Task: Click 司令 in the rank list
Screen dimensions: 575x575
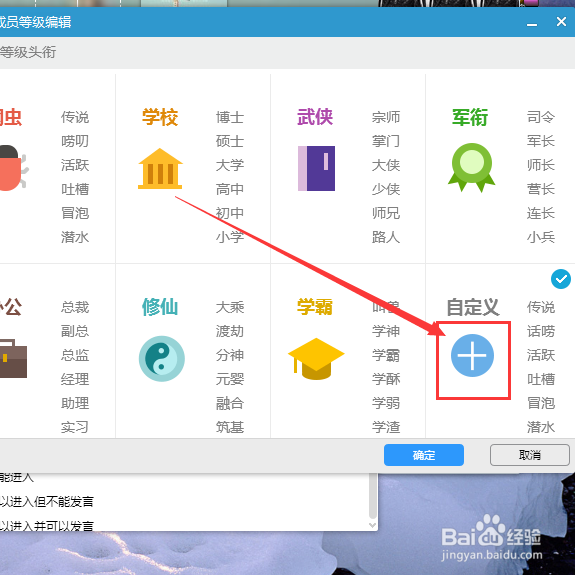Action: 541,117
